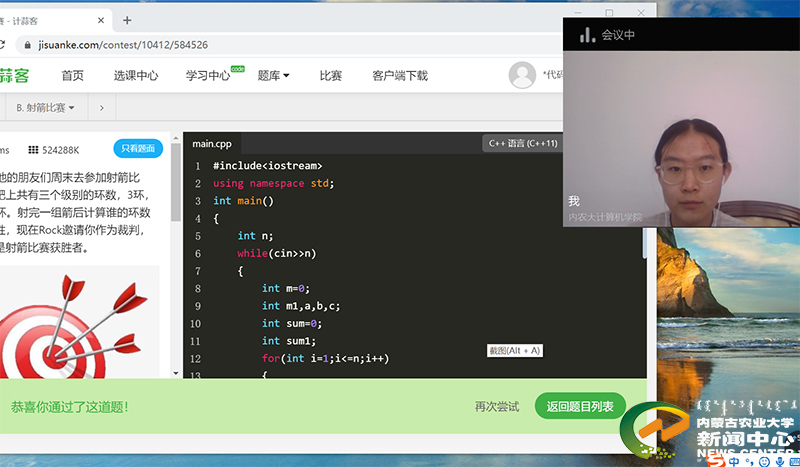Click the 内农大计算机学院 name label
The image size is (800, 467).
pyautogui.click(x=605, y=217)
